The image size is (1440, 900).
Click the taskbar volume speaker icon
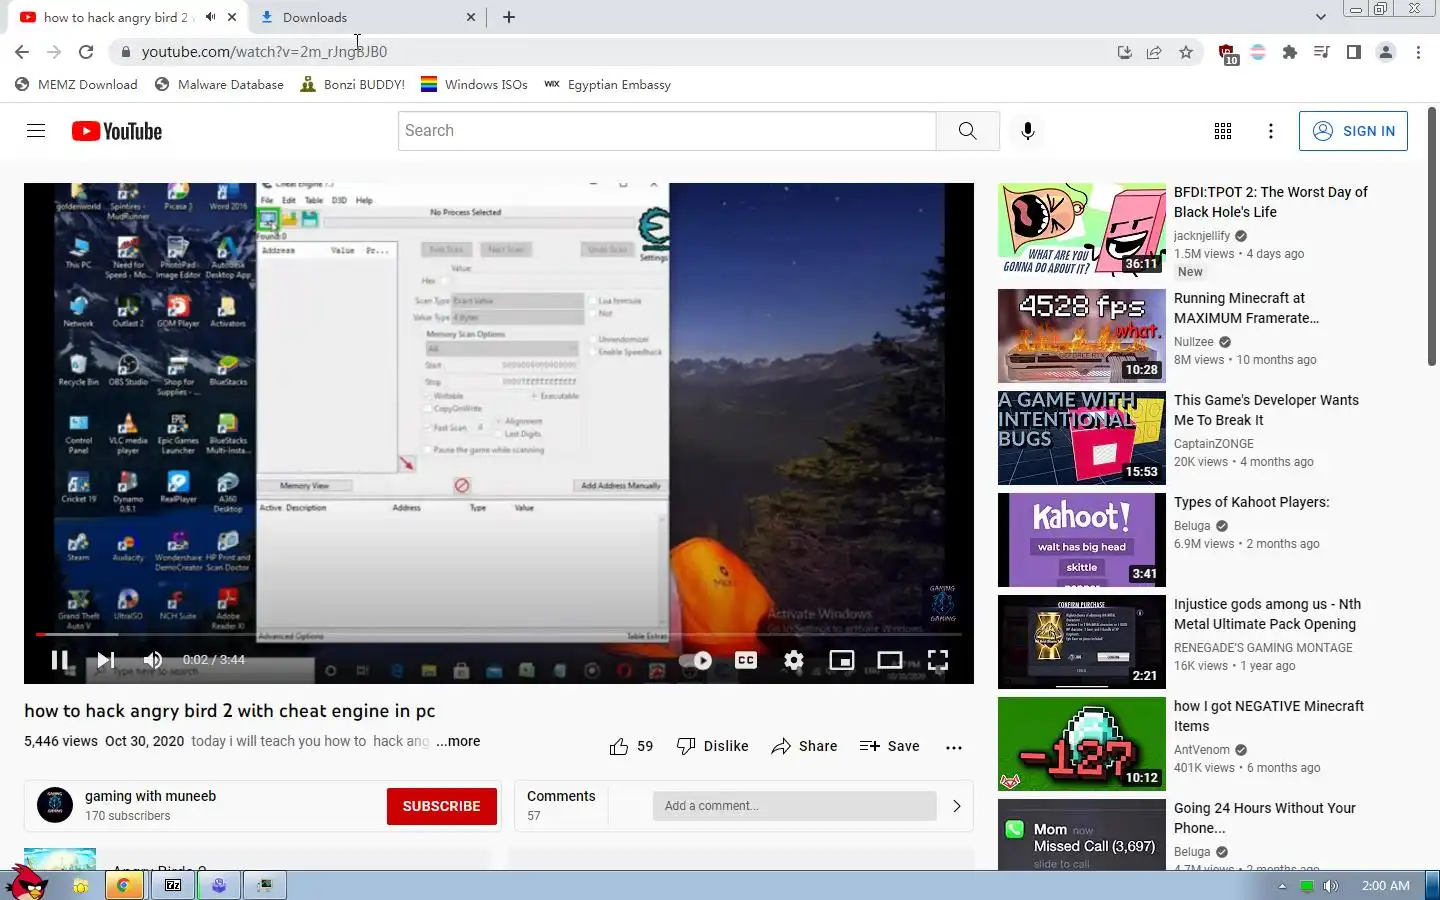point(1330,886)
